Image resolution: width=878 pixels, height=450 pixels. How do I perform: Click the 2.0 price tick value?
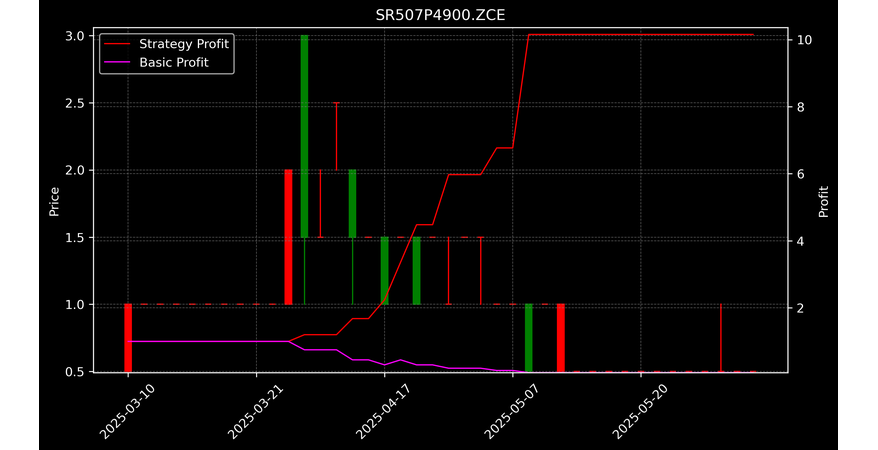pos(76,170)
